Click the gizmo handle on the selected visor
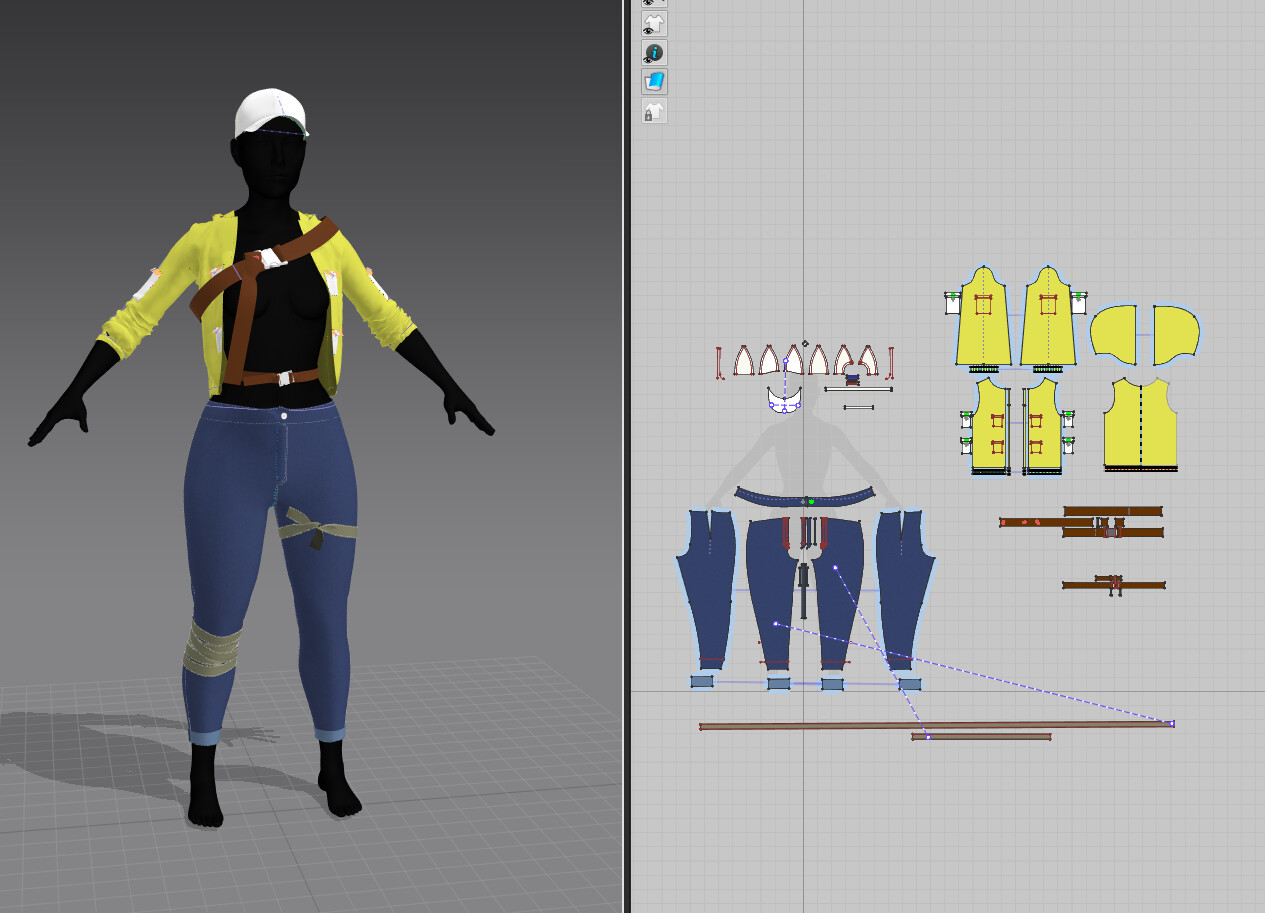 point(798,406)
